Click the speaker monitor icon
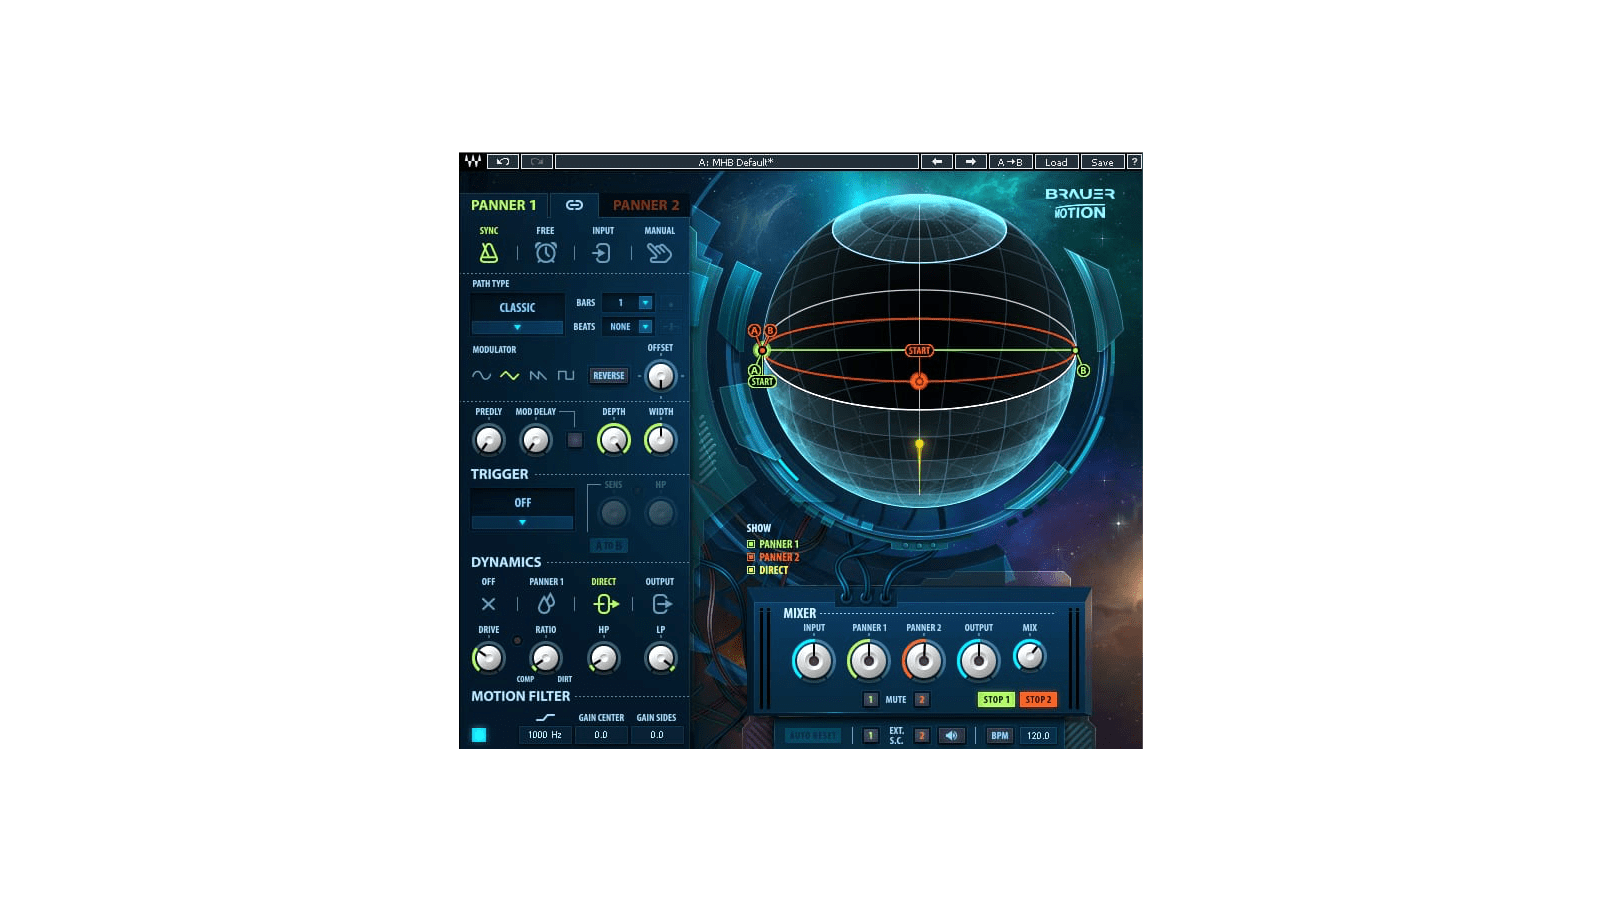 [x=951, y=736]
